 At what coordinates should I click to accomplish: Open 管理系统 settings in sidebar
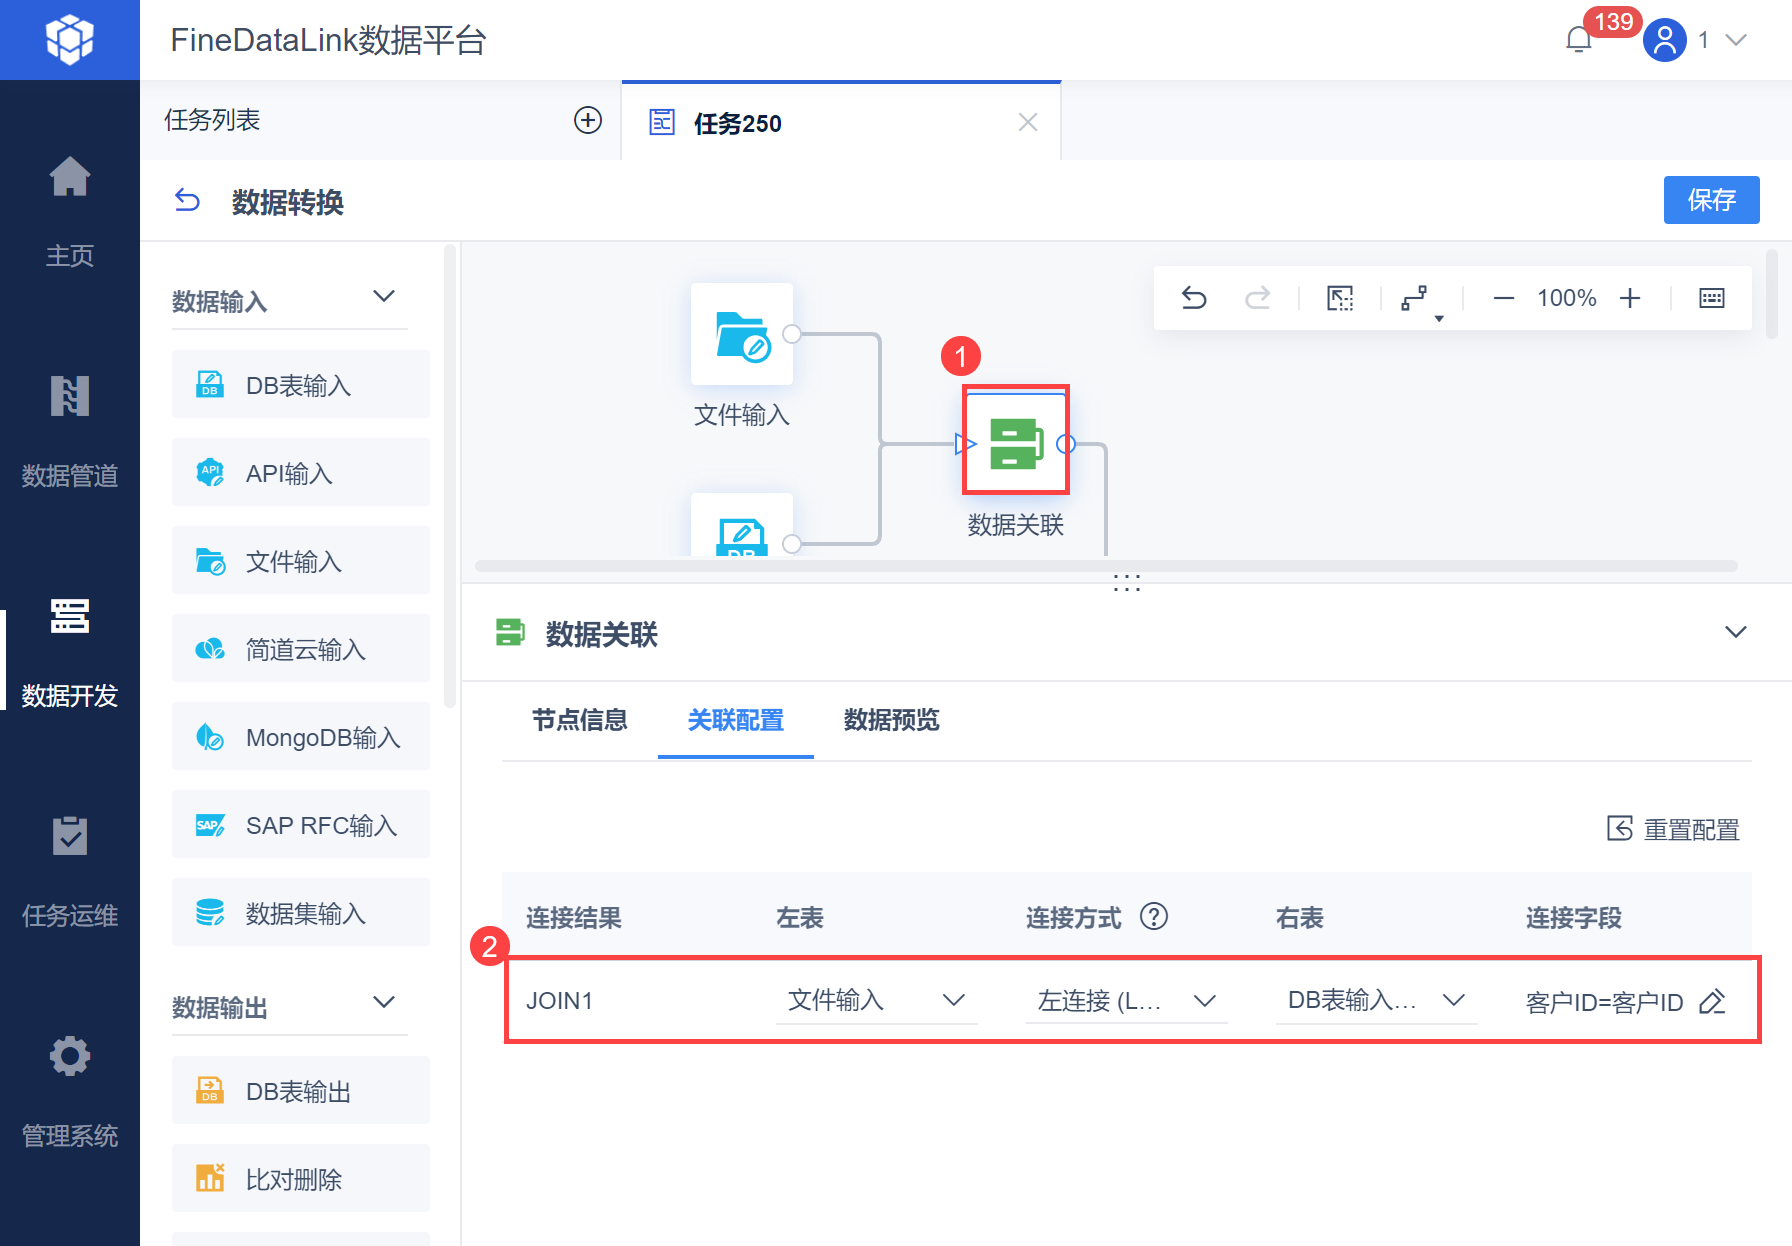(x=70, y=1091)
